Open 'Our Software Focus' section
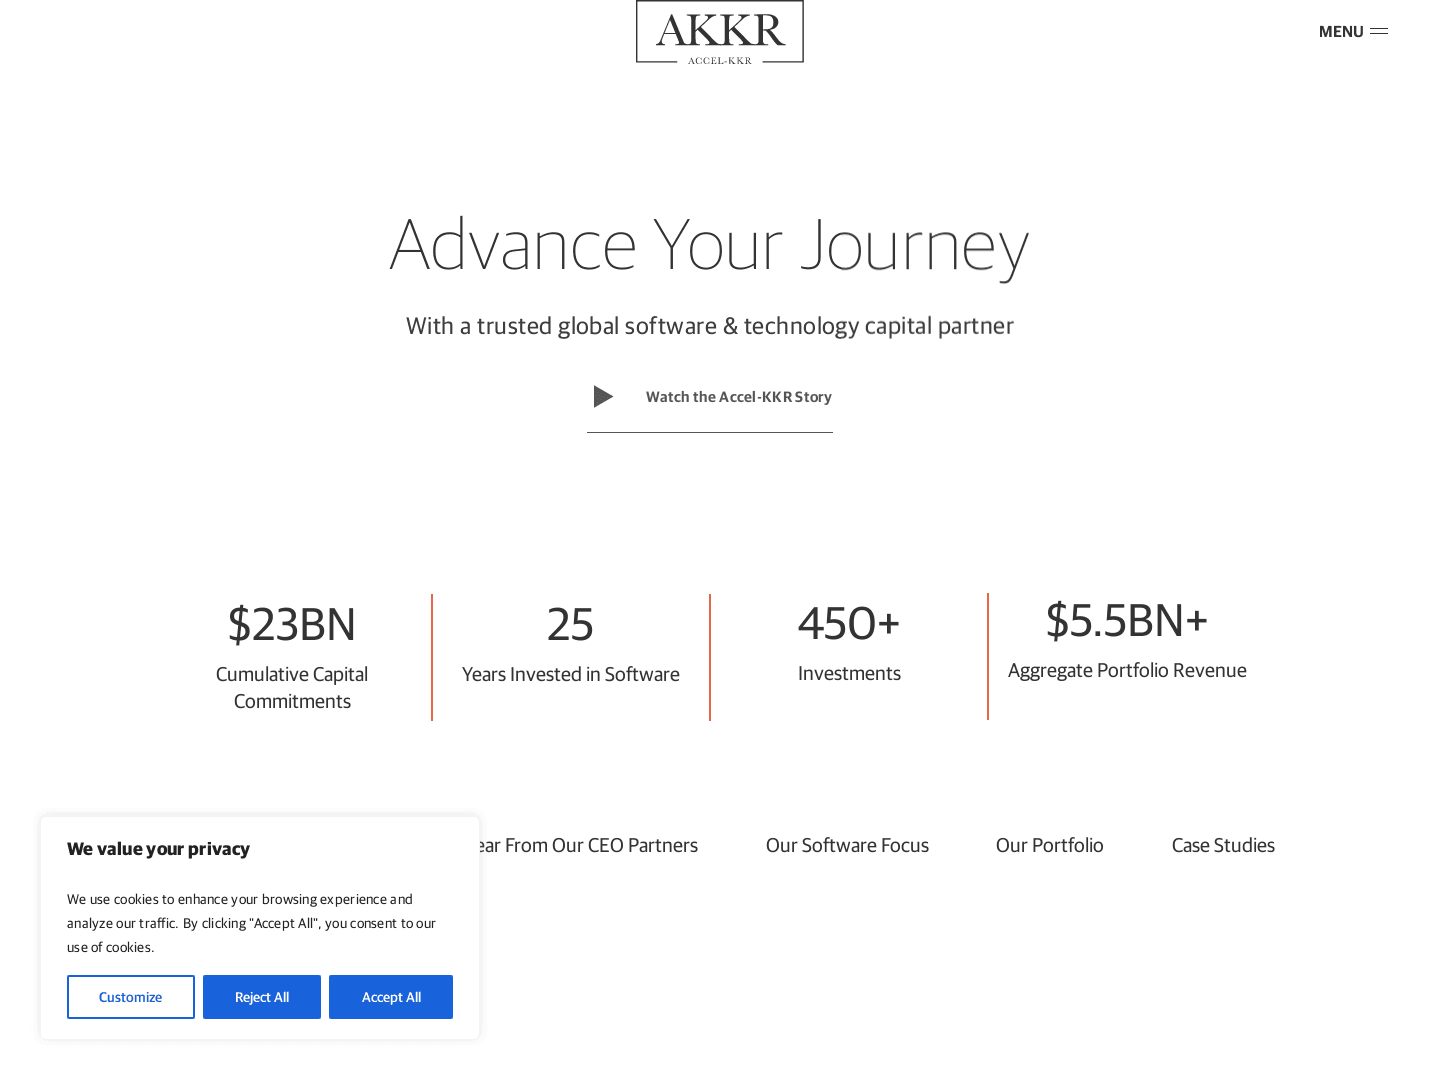The height and width of the screenshot is (1080, 1440). (x=847, y=845)
